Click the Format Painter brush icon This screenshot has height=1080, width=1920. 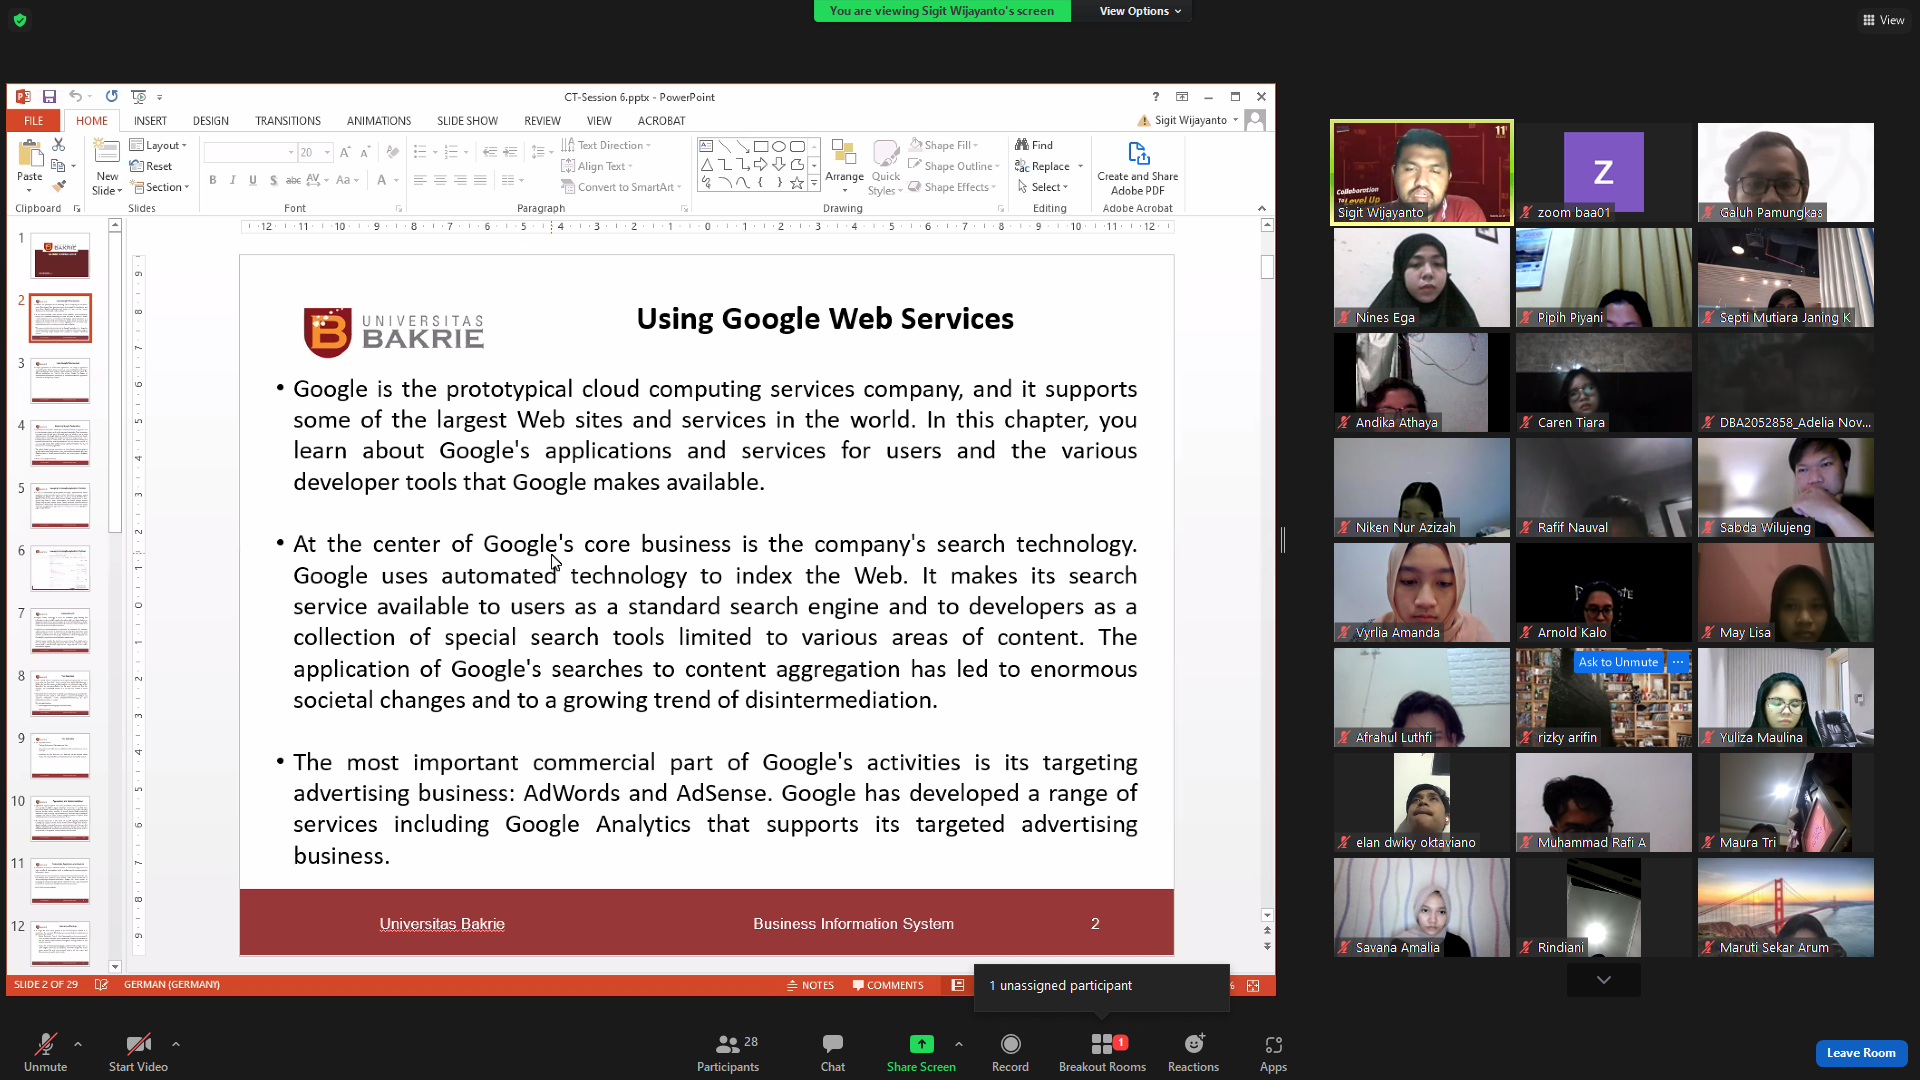coord(58,186)
